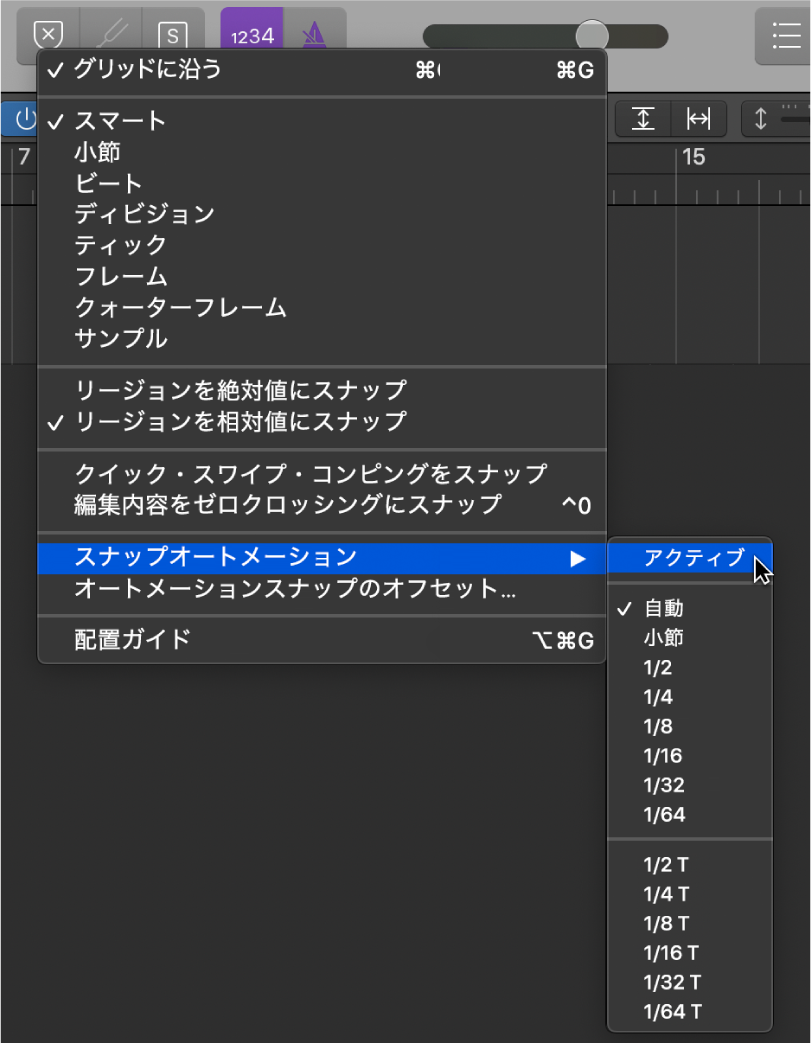Click the X-box no-overlap icon
Viewport: 811px width, 1043px height.
(48, 34)
